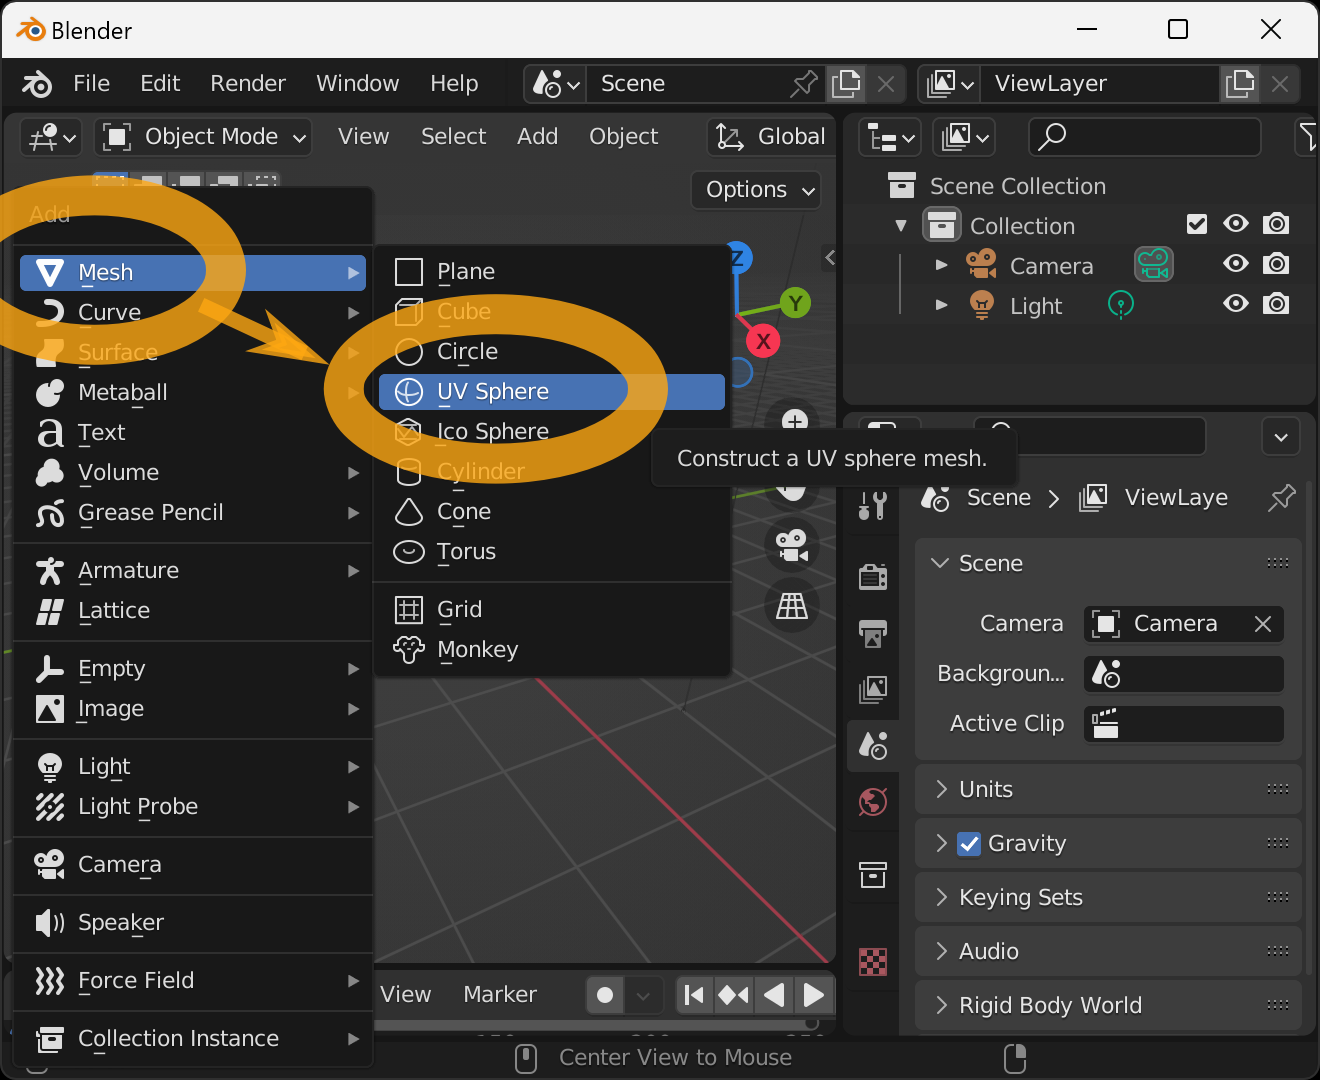1320x1080 pixels.
Task: Expand the Audio panel
Action: 1108,952
